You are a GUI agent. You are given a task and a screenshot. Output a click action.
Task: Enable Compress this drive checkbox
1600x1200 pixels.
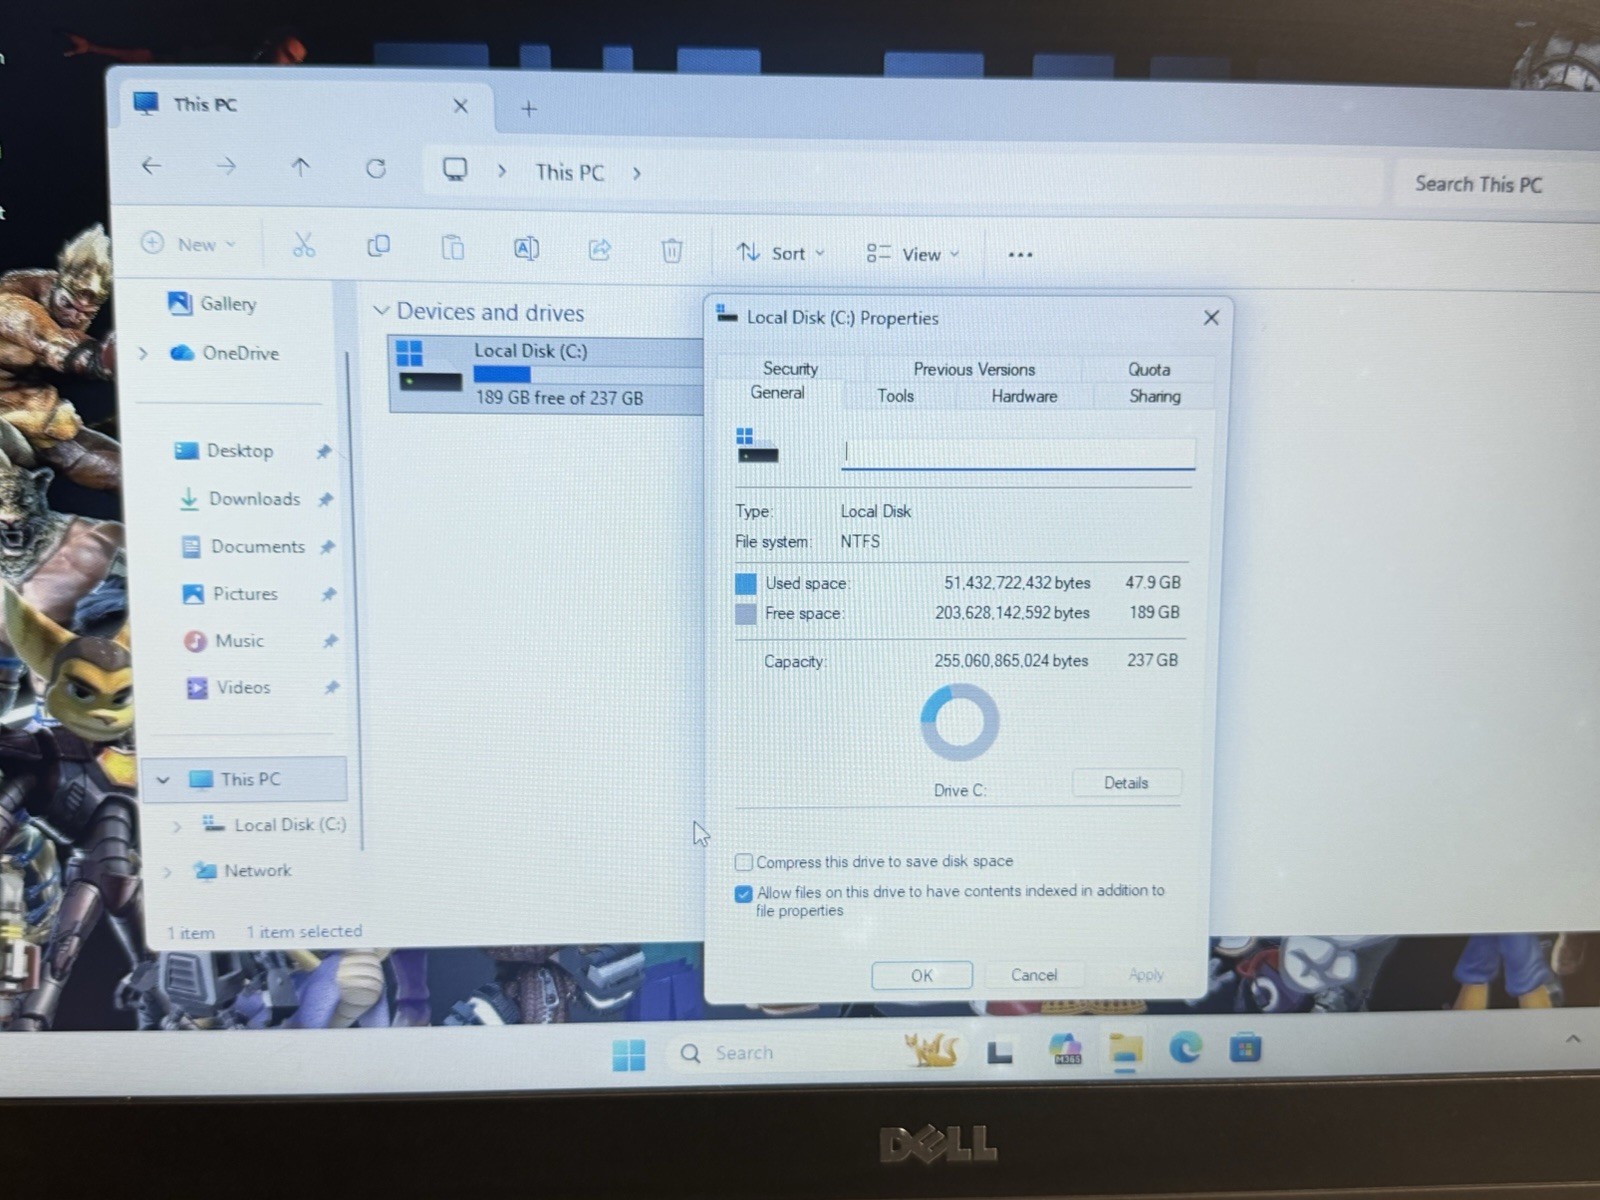[x=743, y=862]
